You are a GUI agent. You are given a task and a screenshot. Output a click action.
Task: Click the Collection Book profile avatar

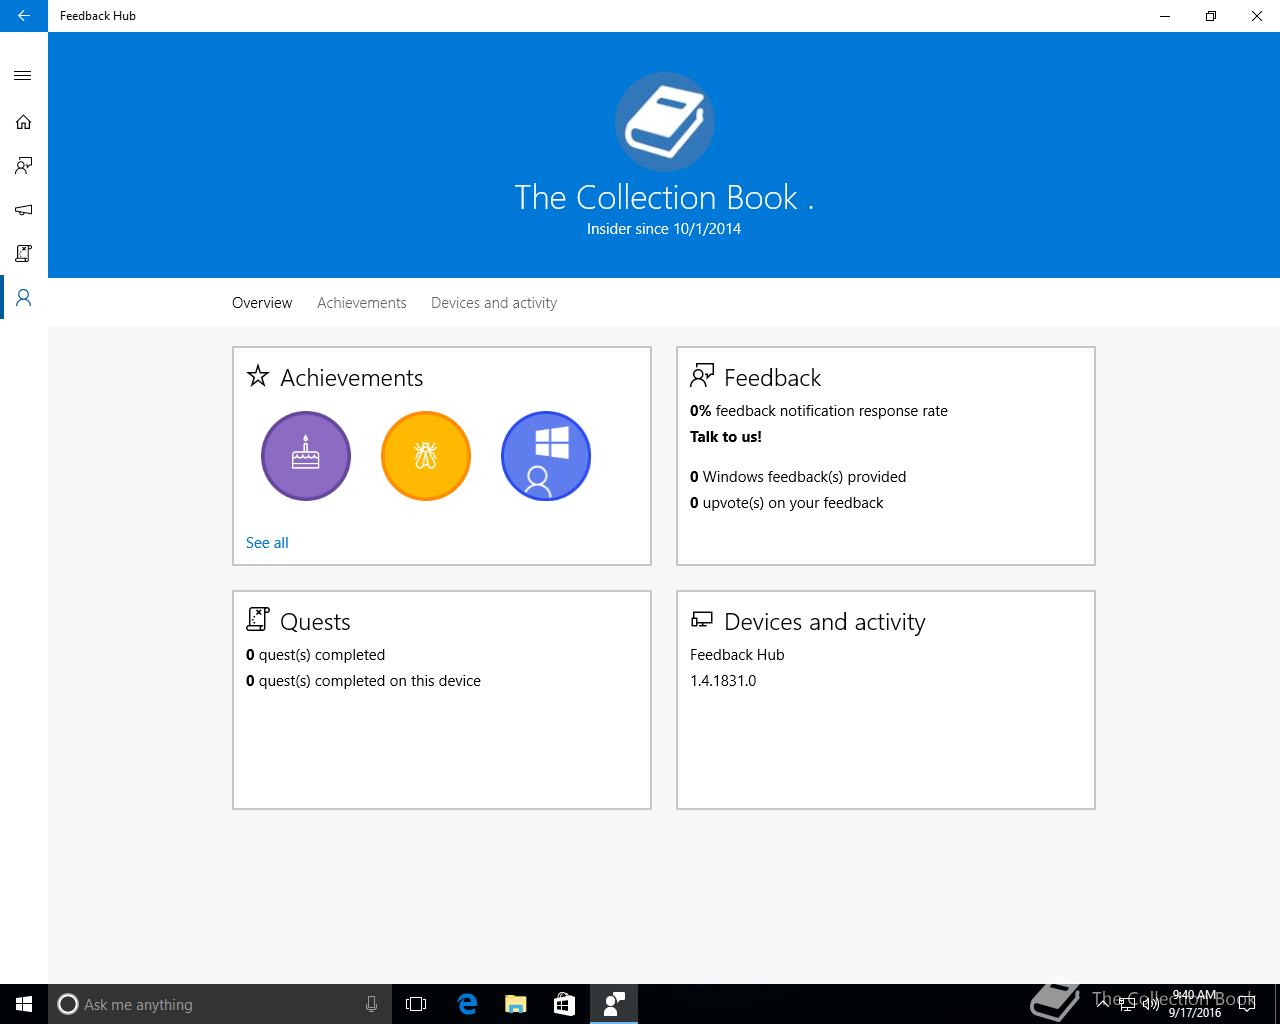664,122
